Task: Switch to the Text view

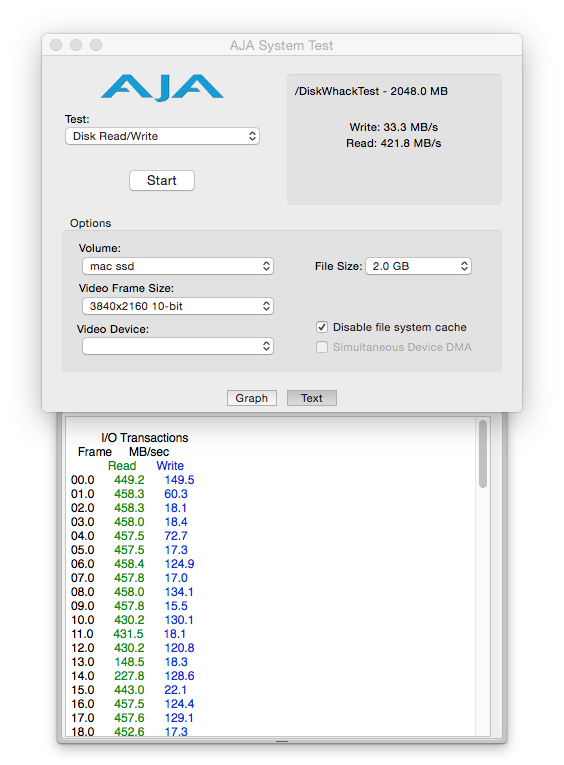Action: click(312, 398)
